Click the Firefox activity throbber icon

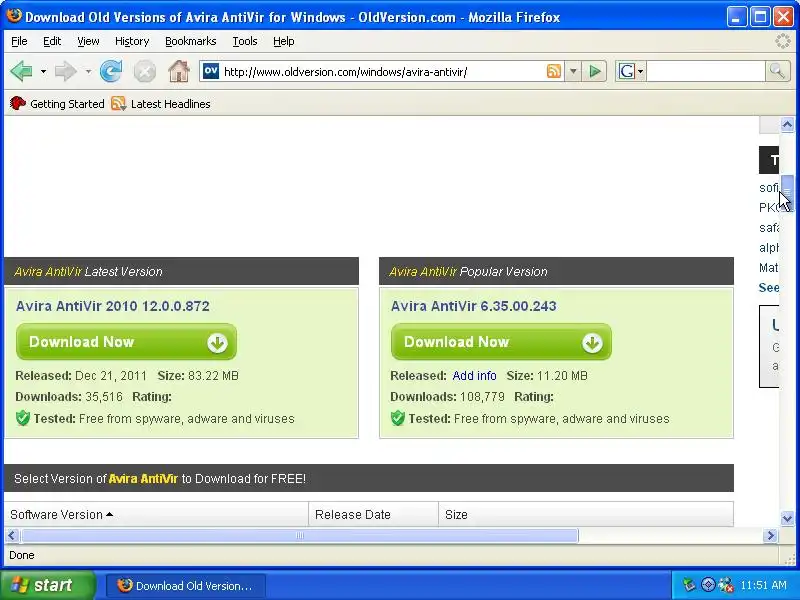point(783,41)
